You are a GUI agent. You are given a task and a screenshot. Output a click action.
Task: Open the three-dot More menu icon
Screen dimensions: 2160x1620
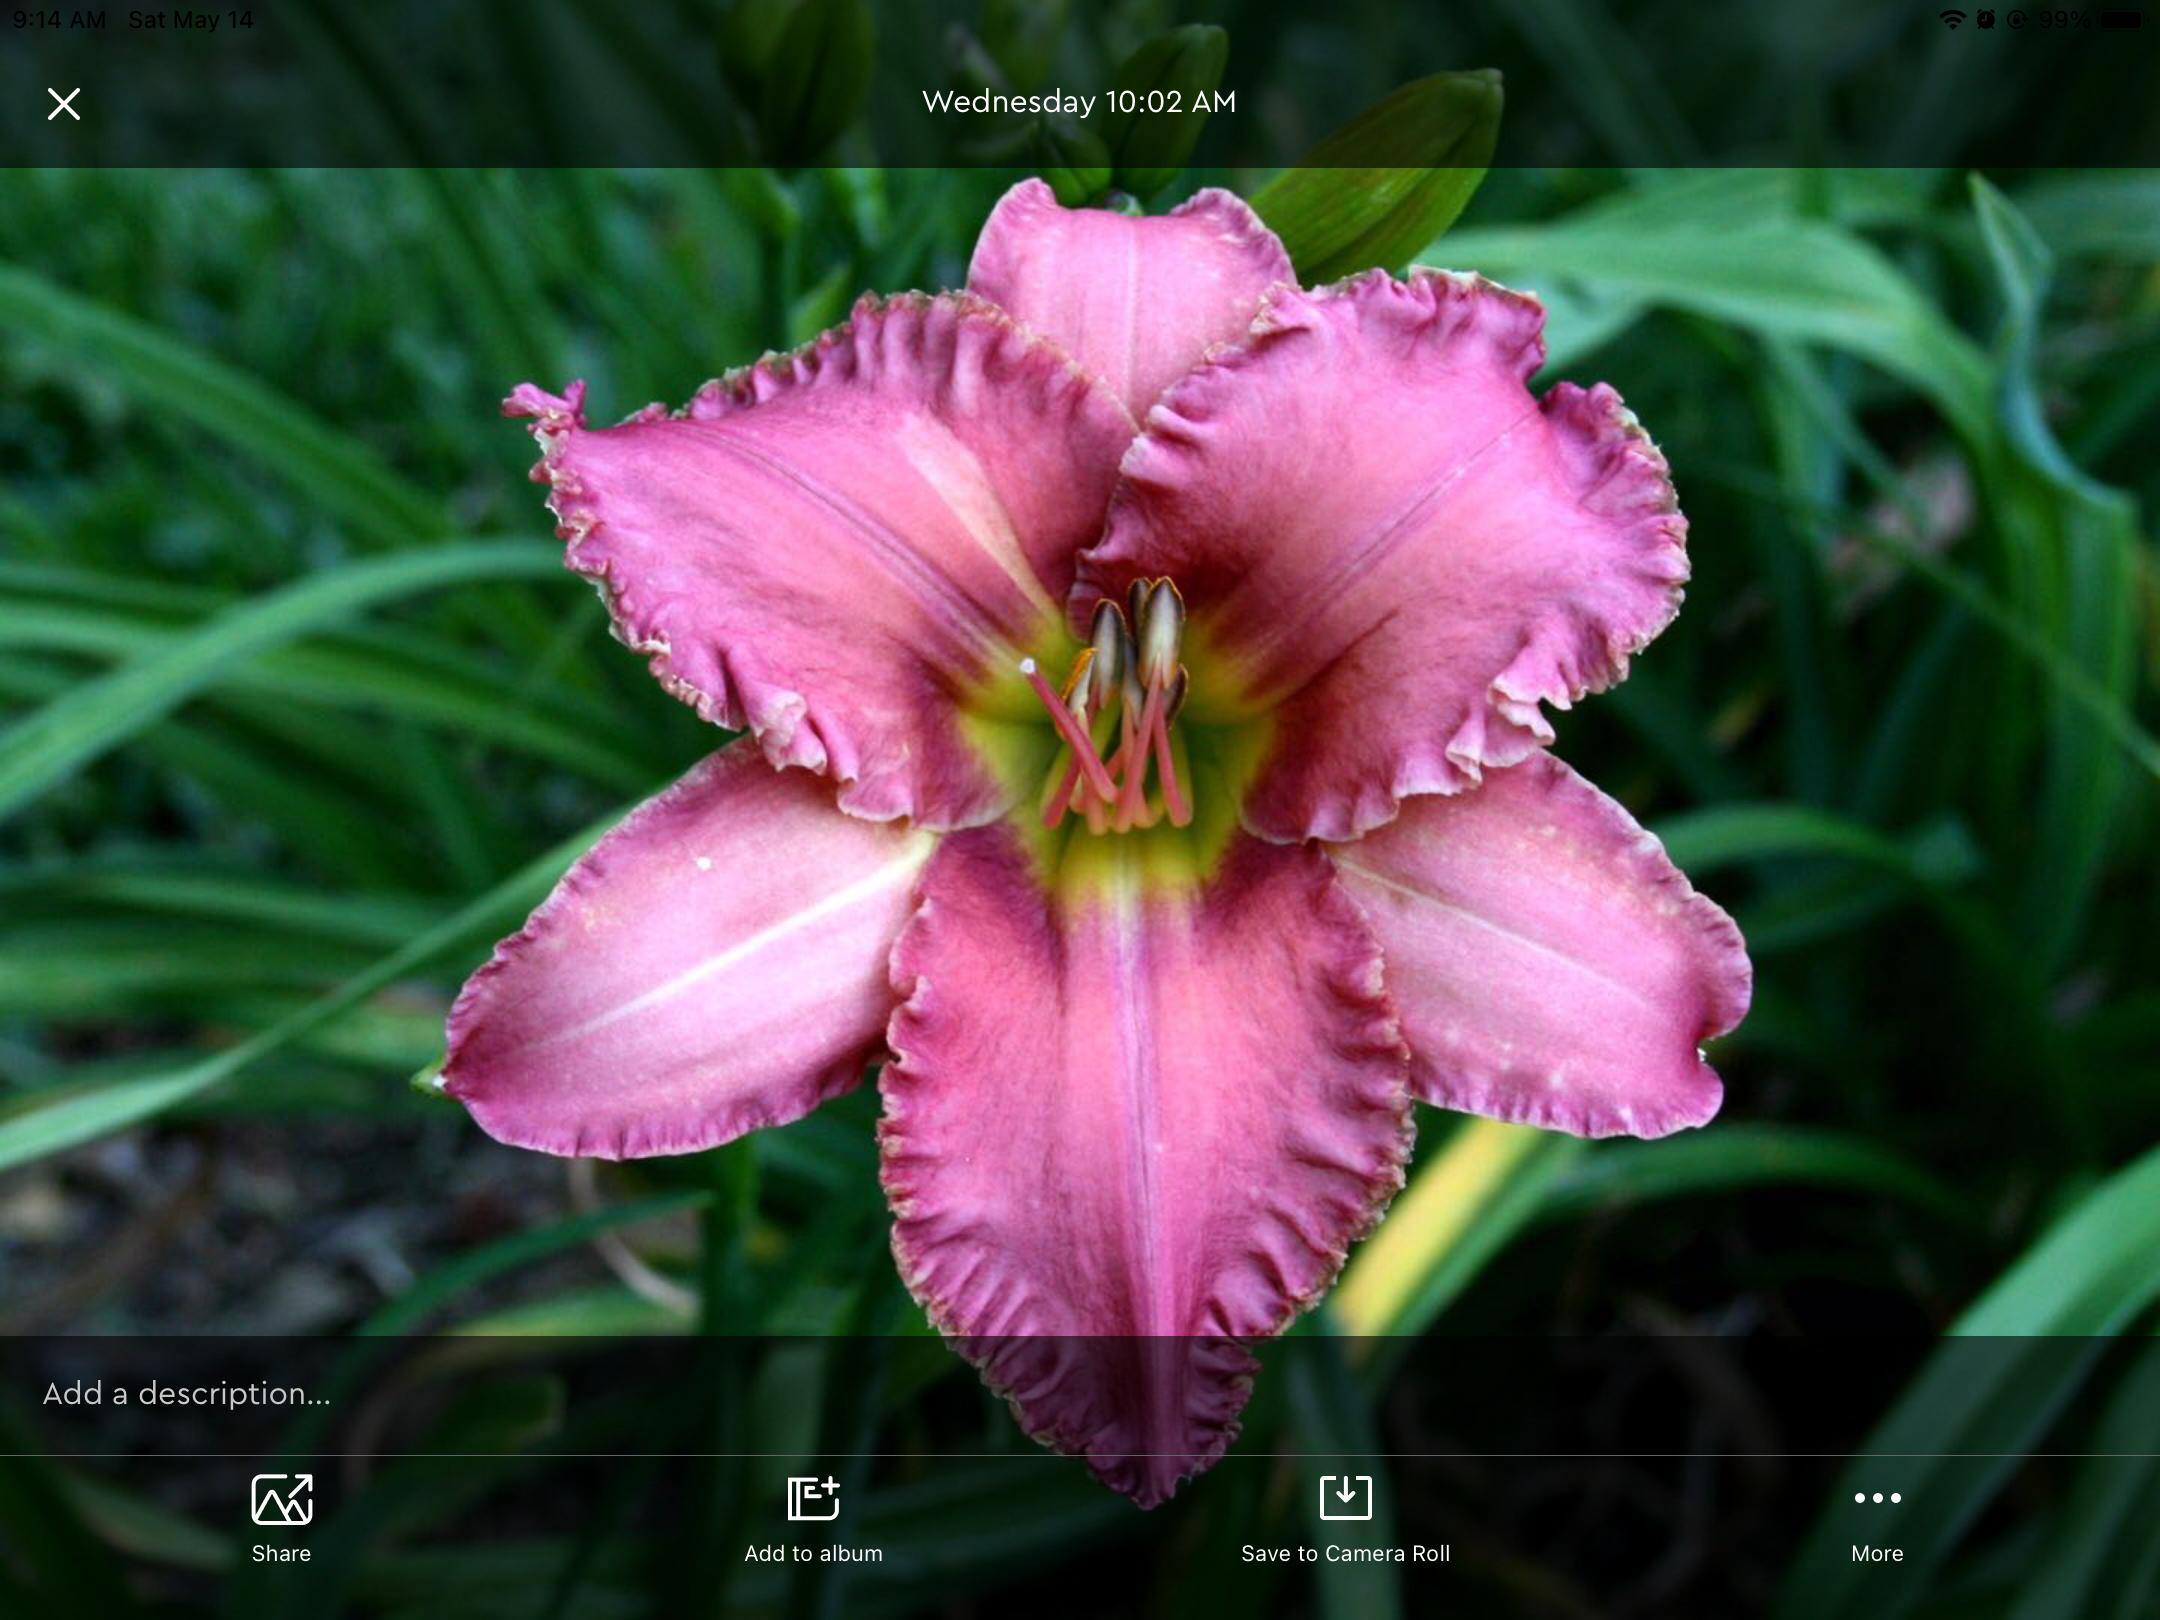(x=1877, y=1498)
